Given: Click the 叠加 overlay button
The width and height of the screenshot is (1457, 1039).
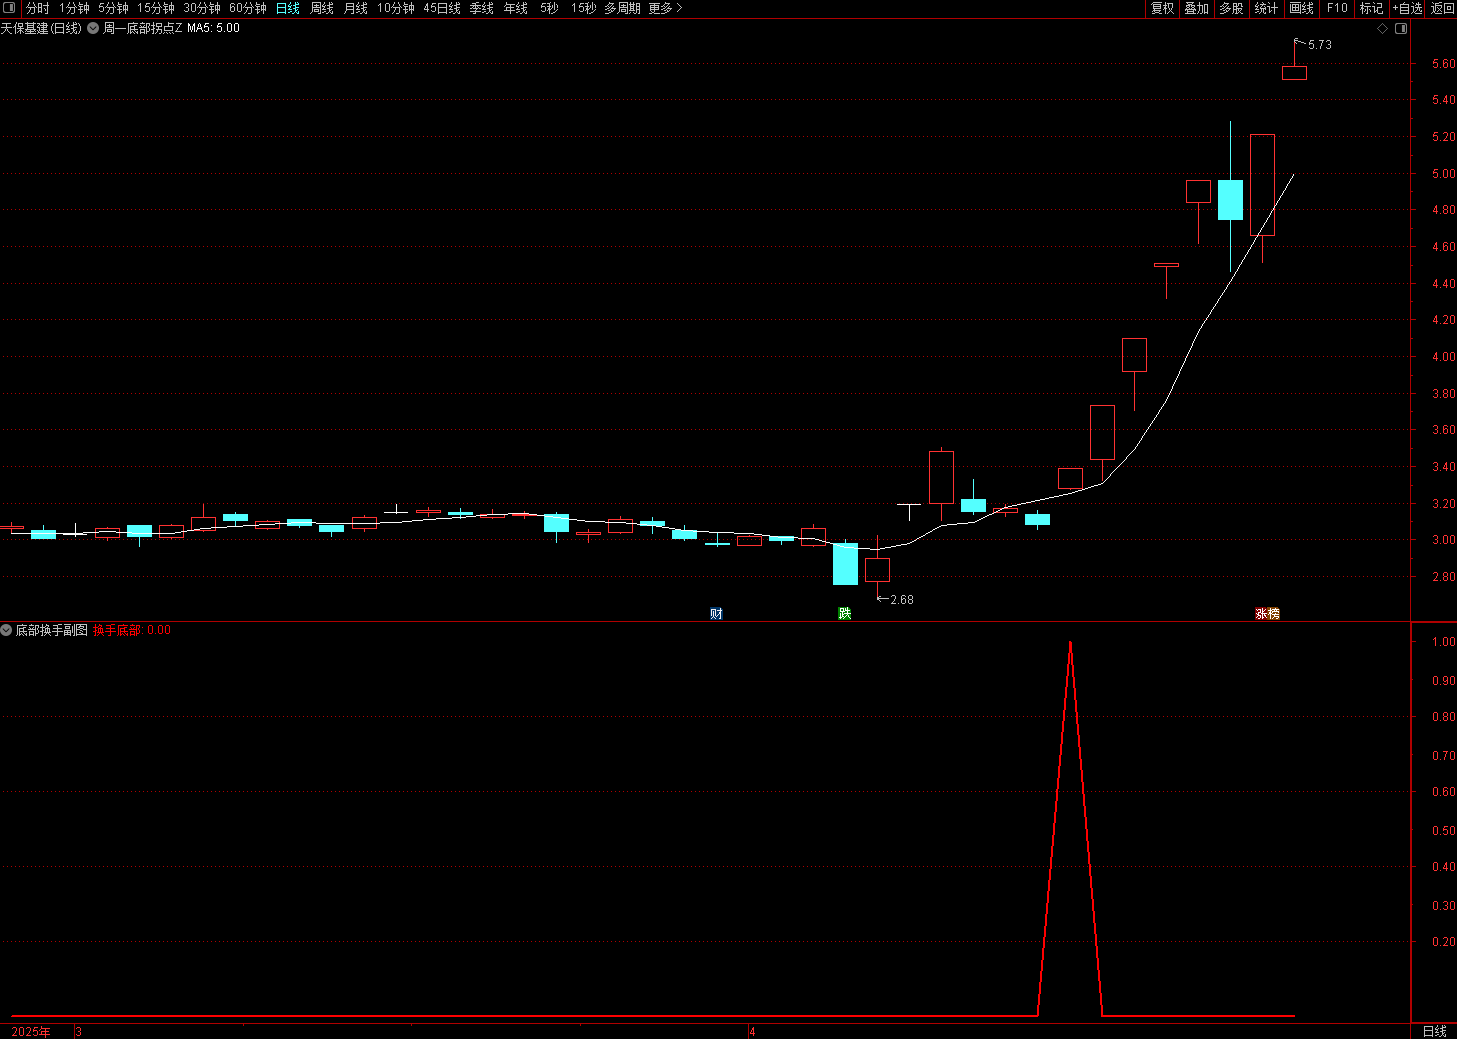Looking at the screenshot, I should point(1197,8).
